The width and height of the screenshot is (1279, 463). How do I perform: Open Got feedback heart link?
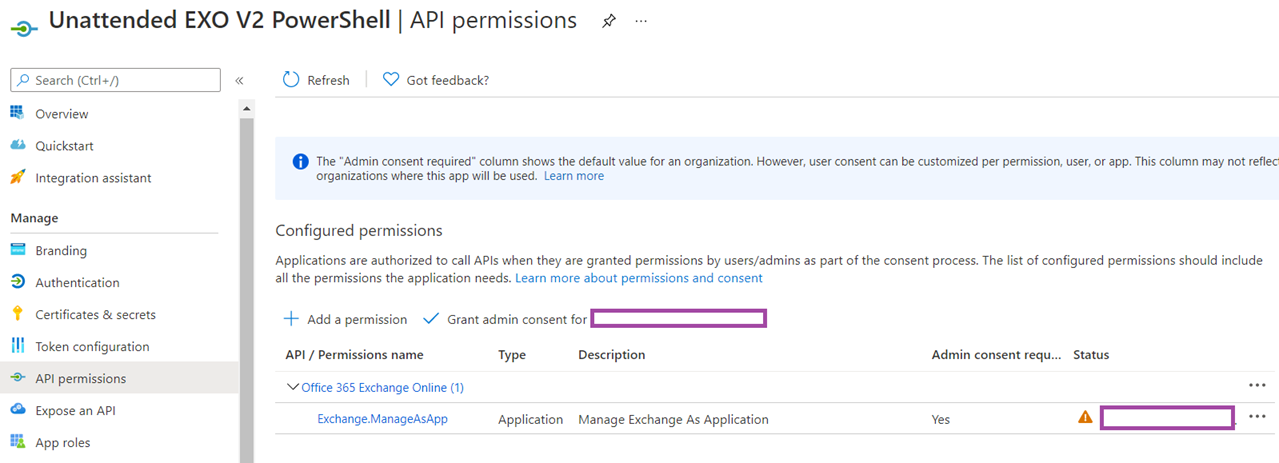coord(436,80)
